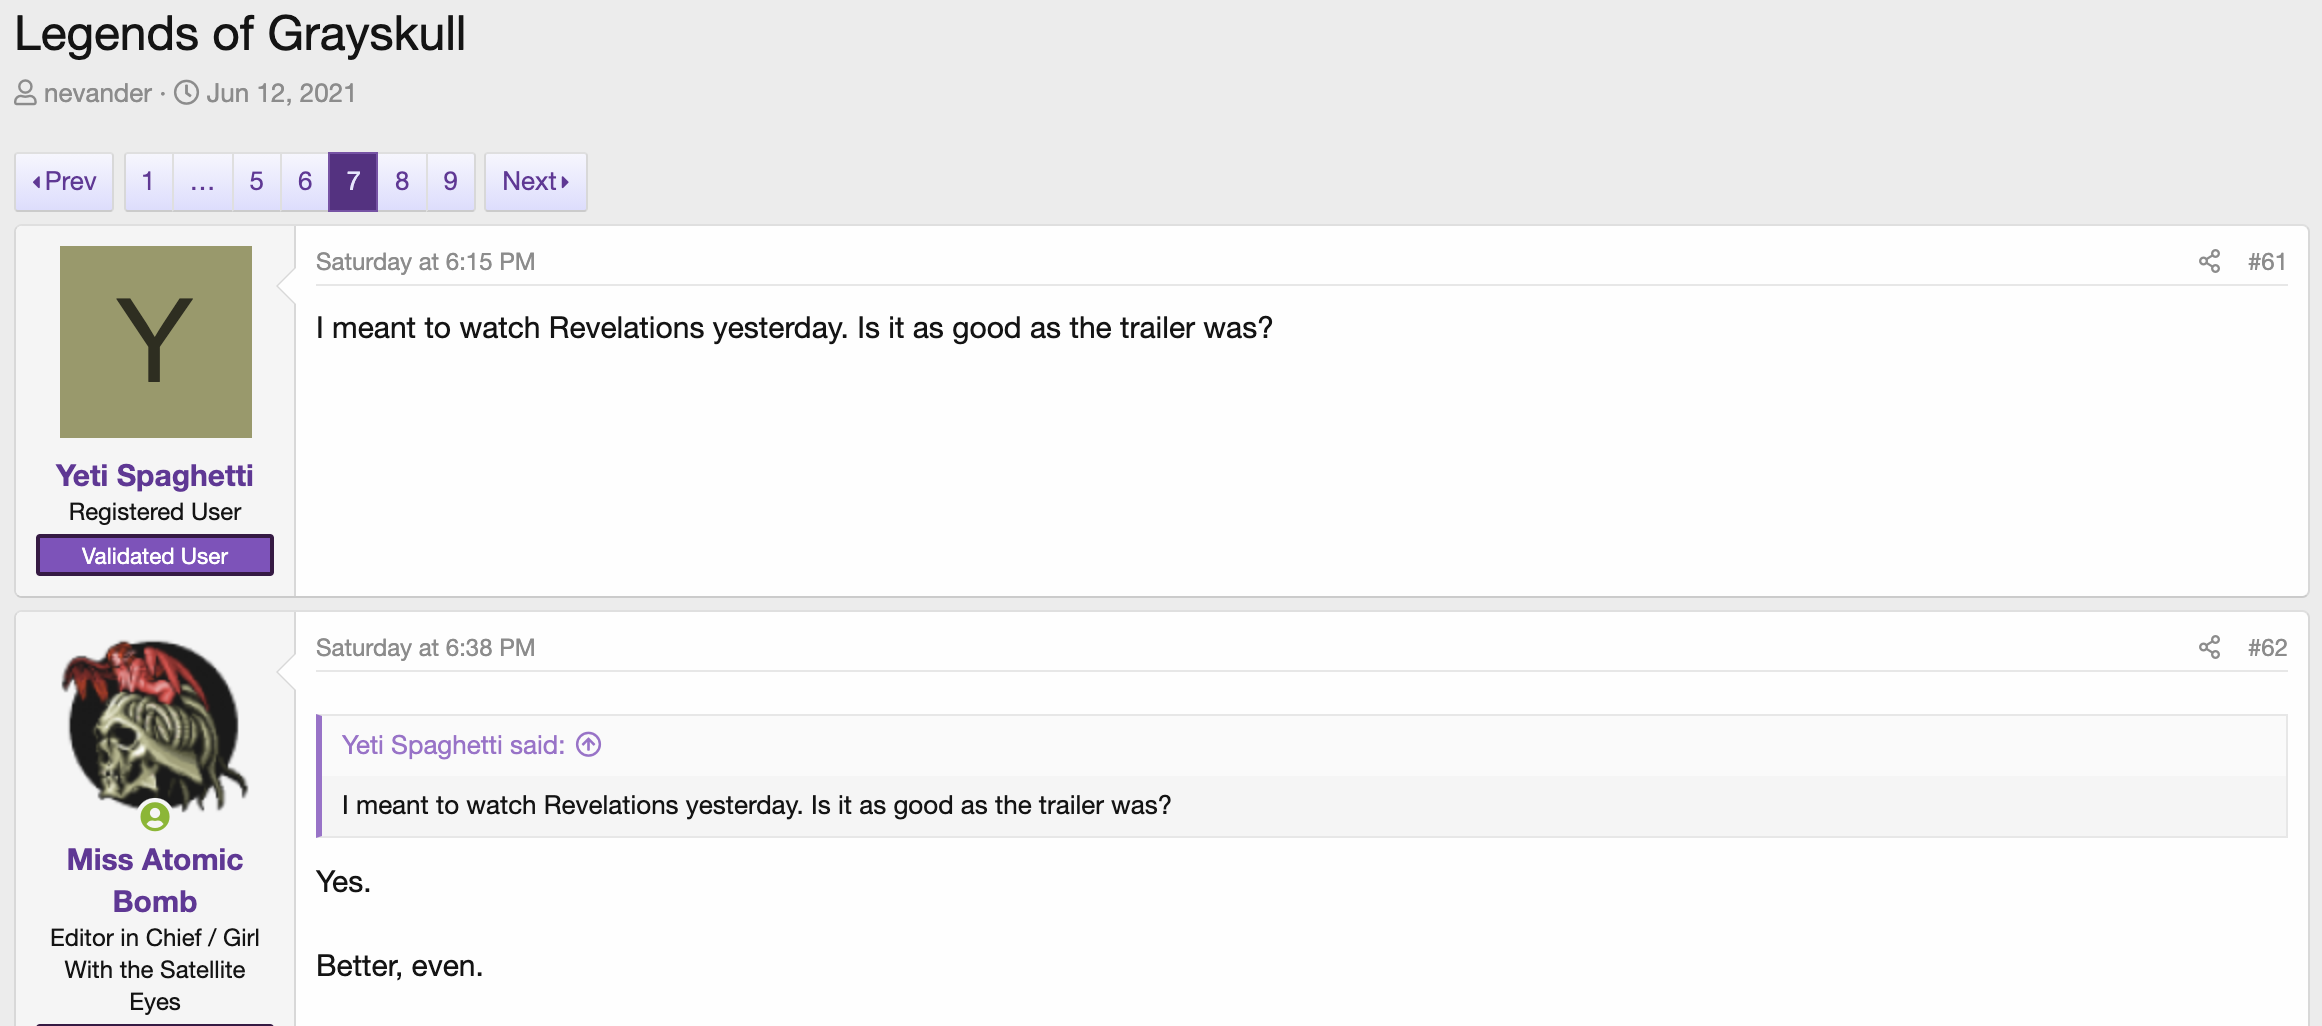Open the nevander author profile link

(x=97, y=94)
